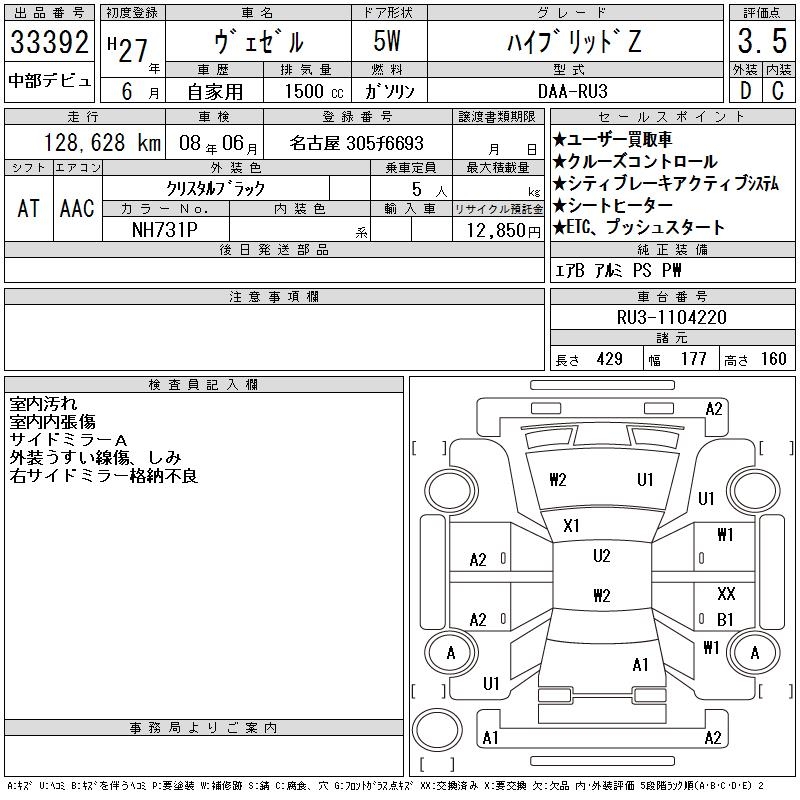Select the 中部デビュ label under the lot number
The width and height of the screenshot is (800, 800).
49,81
